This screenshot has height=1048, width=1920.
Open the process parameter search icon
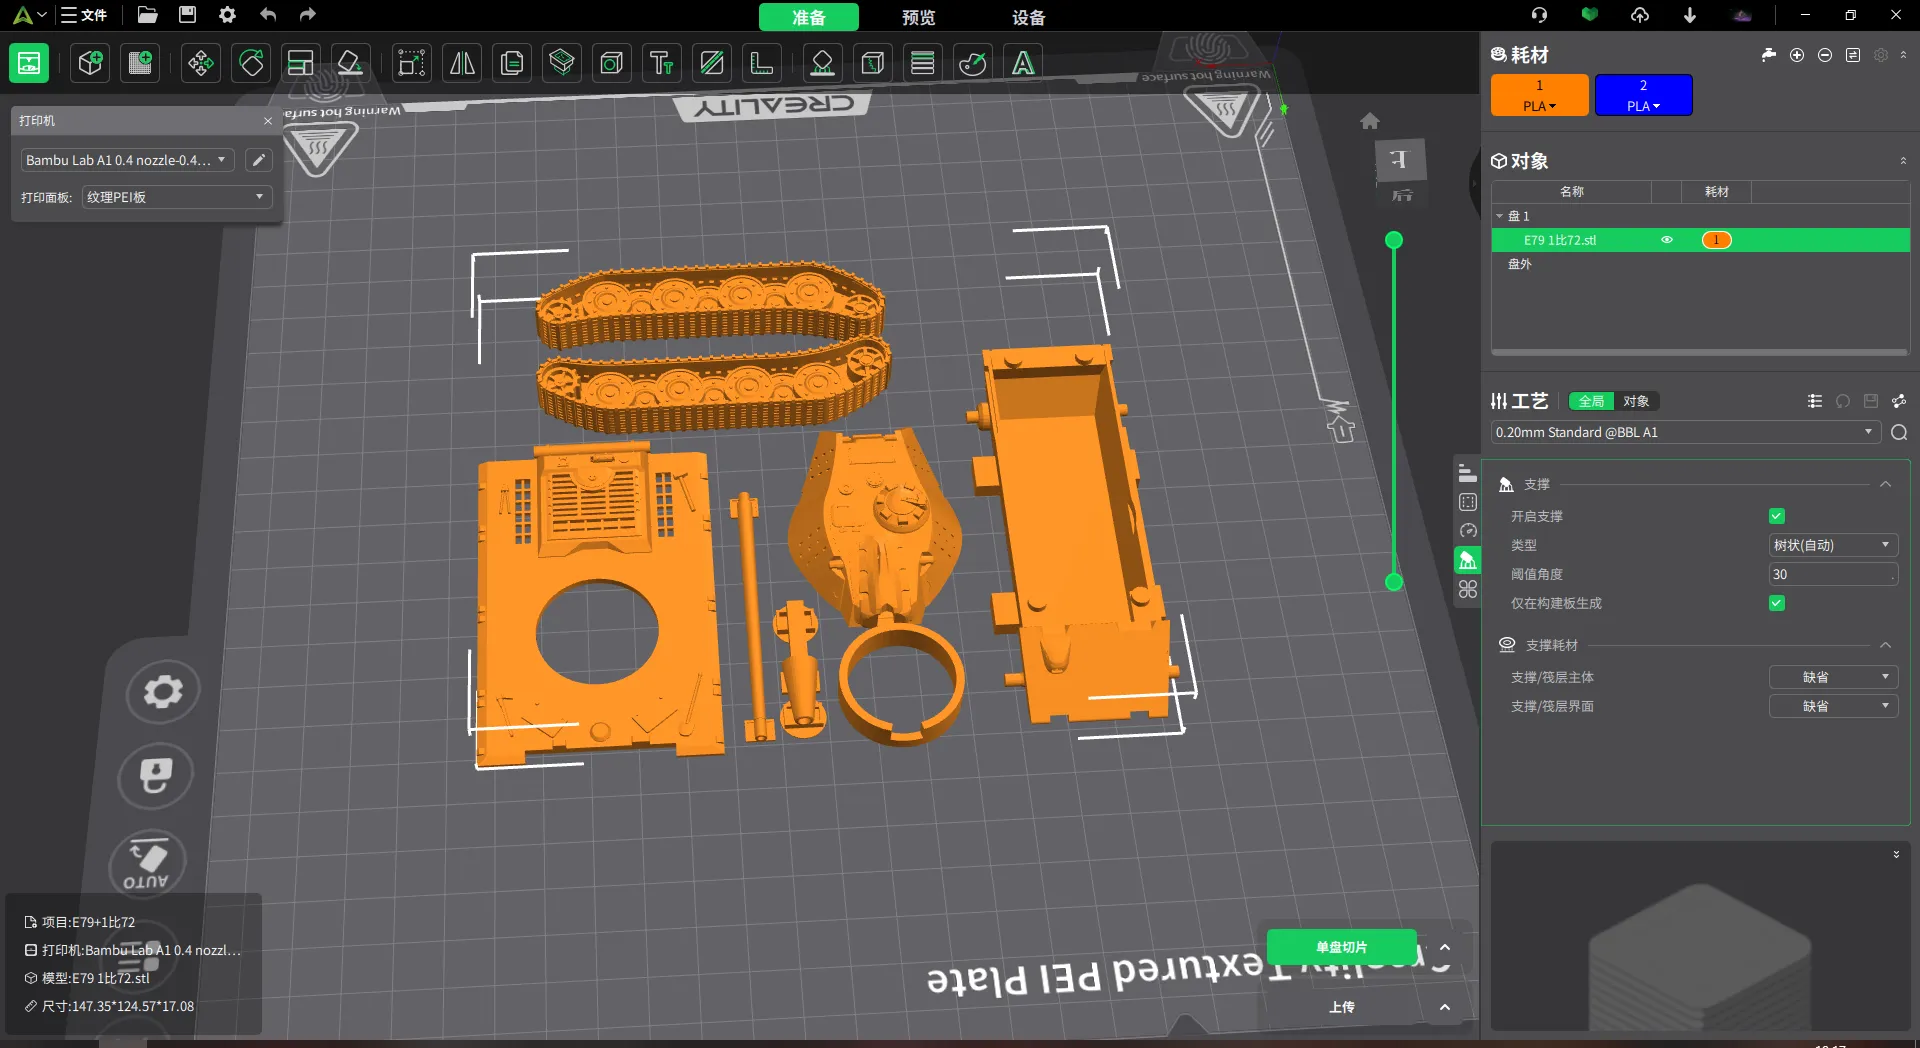(x=1899, y=433)
